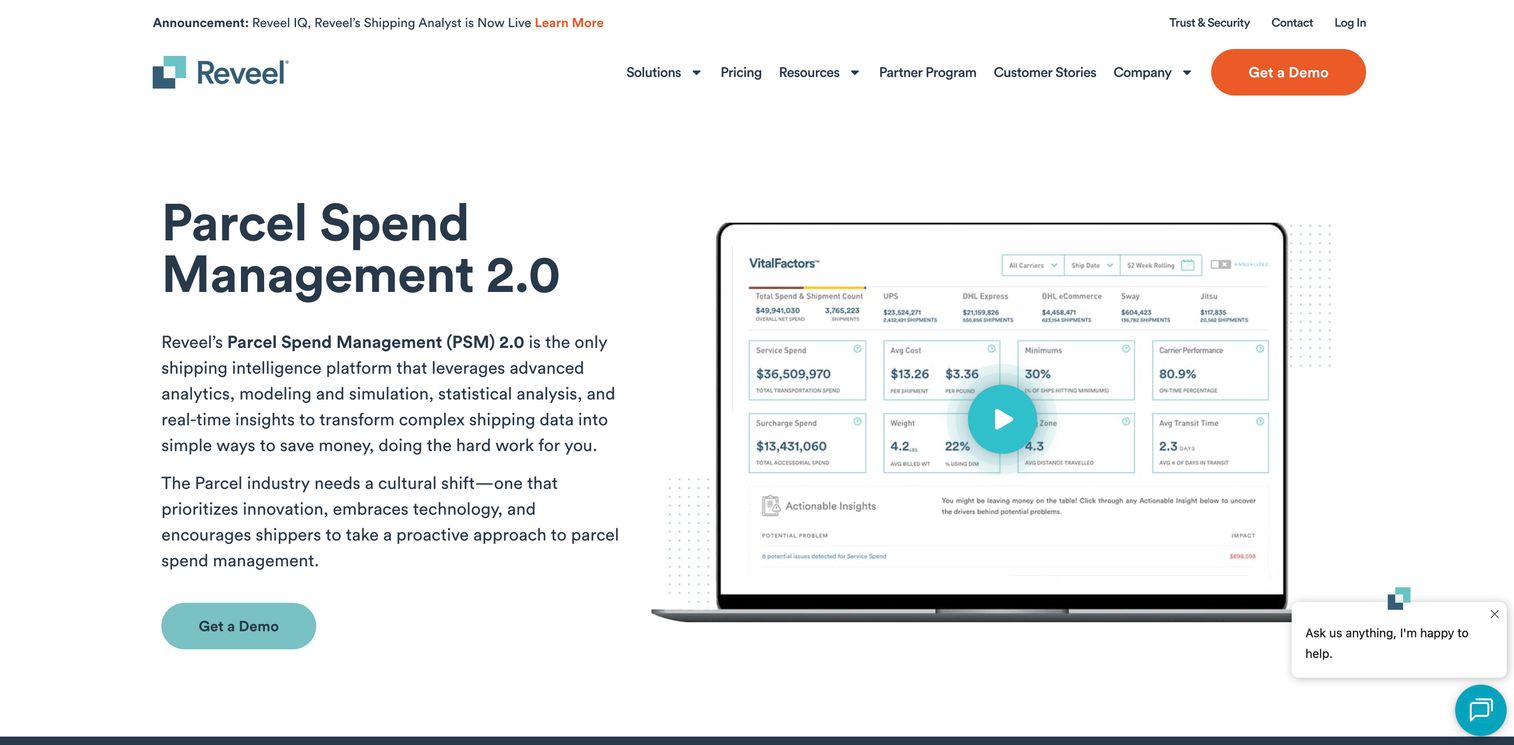Click the Avg Transit Time info icon

[x=1260, y=422]
